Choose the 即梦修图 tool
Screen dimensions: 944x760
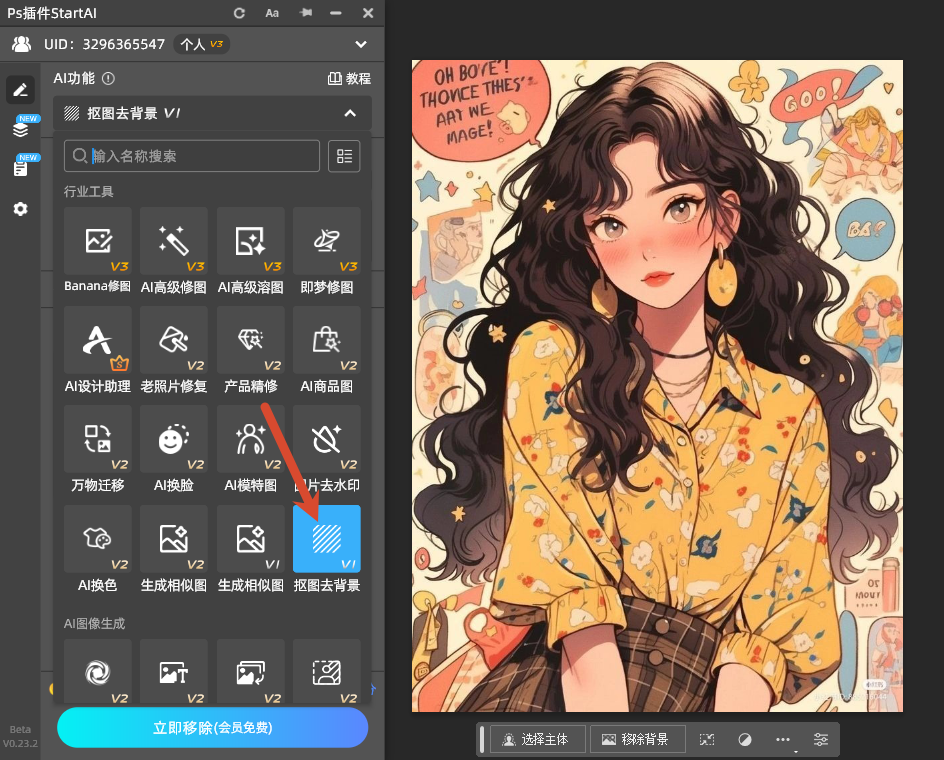pos(327,241)
